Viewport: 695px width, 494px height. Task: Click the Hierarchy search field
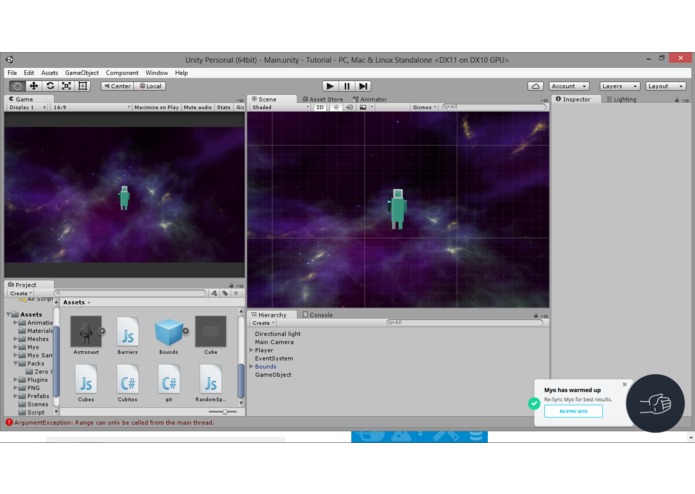coord(465,323)
